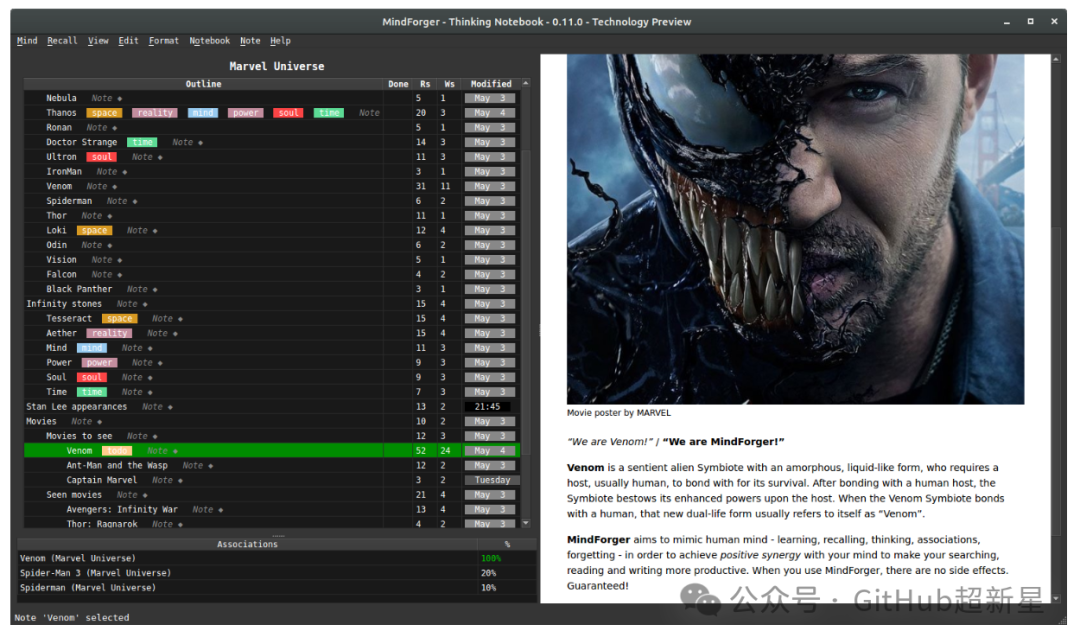Click the orange space tag on Thanos
This screenshot has height=644, width=1080.
[104, 113]
